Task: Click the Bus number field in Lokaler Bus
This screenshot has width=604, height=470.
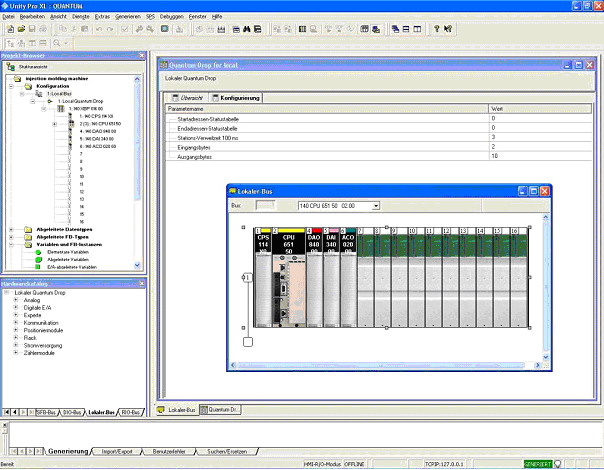Action: (x=265, y=206)
